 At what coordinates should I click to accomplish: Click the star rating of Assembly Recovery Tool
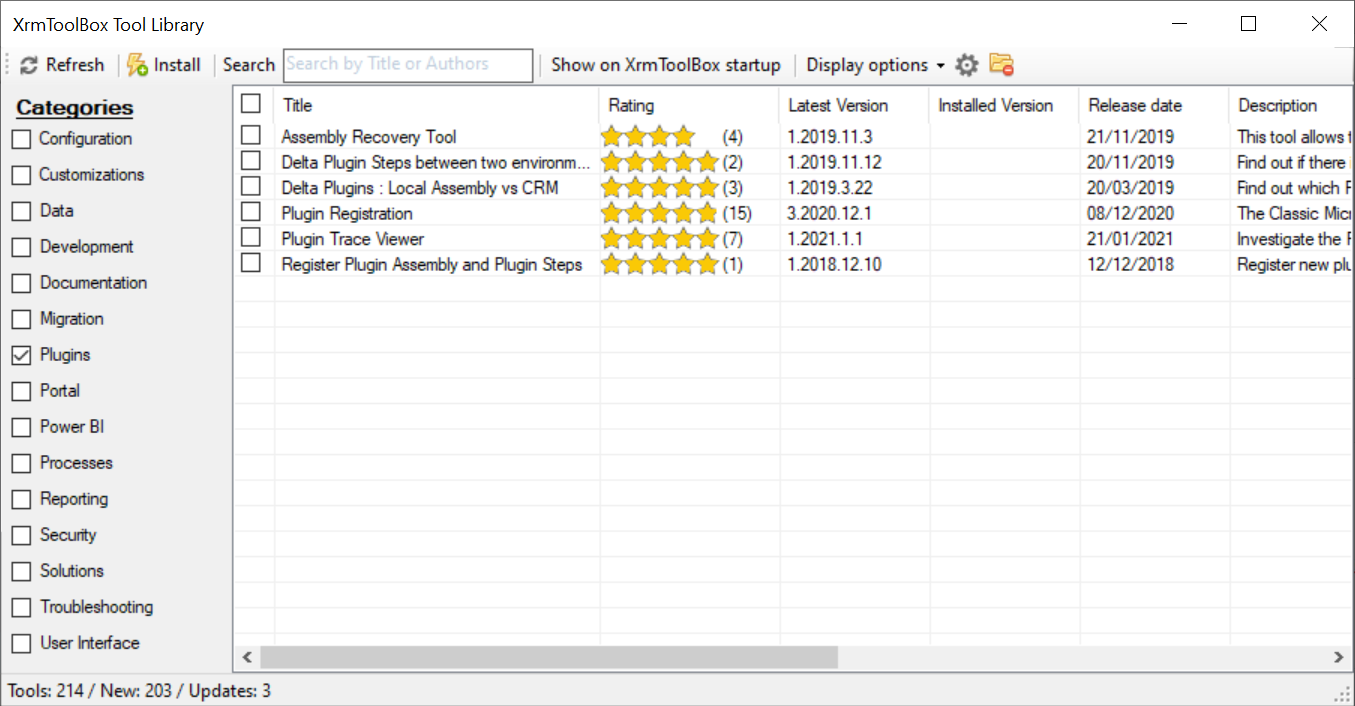[648, 137]
